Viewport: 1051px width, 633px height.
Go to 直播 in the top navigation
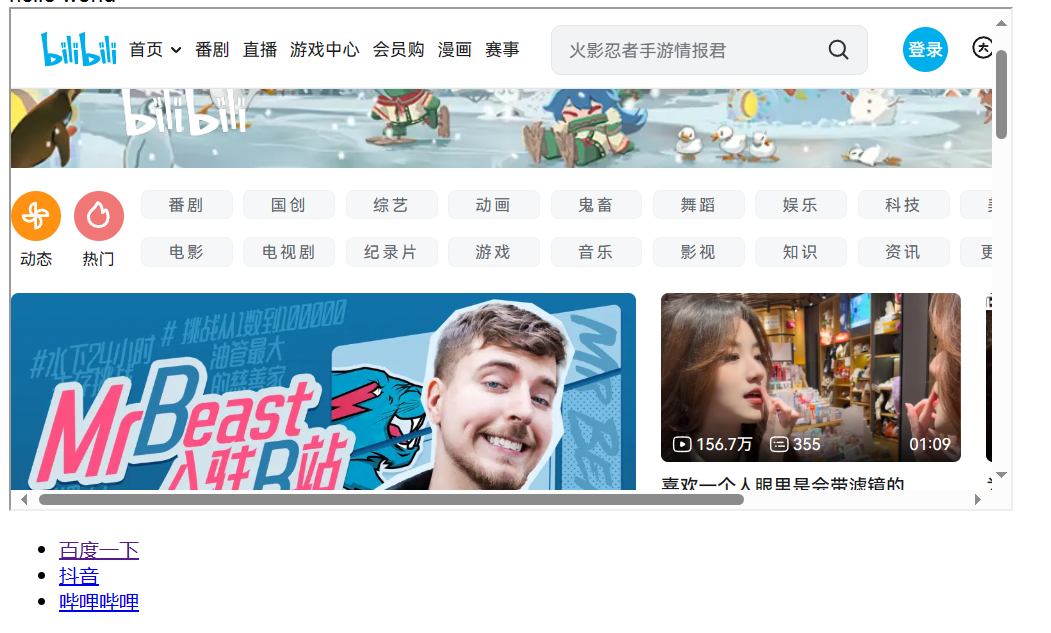point(260,50)
